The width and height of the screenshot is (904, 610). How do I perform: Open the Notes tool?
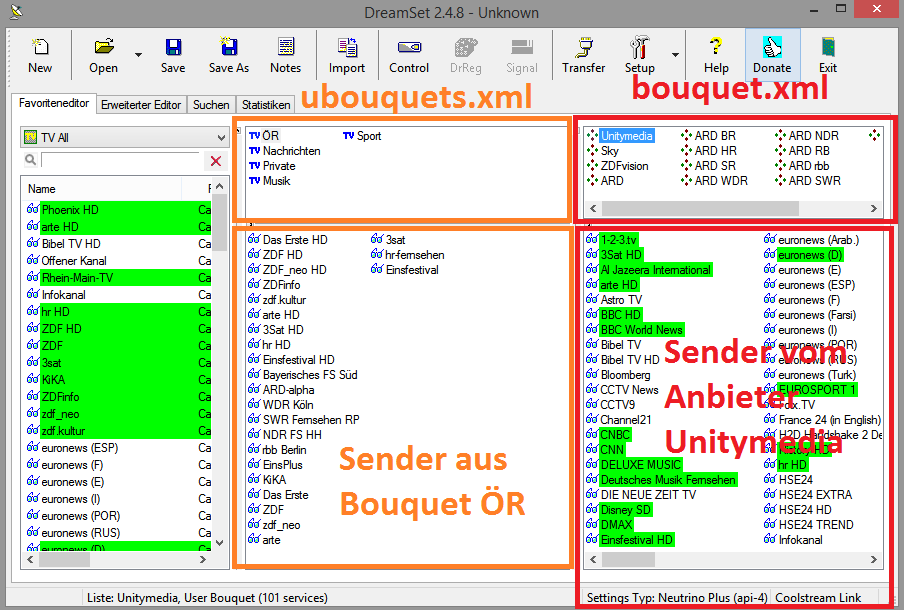point(285,54)
